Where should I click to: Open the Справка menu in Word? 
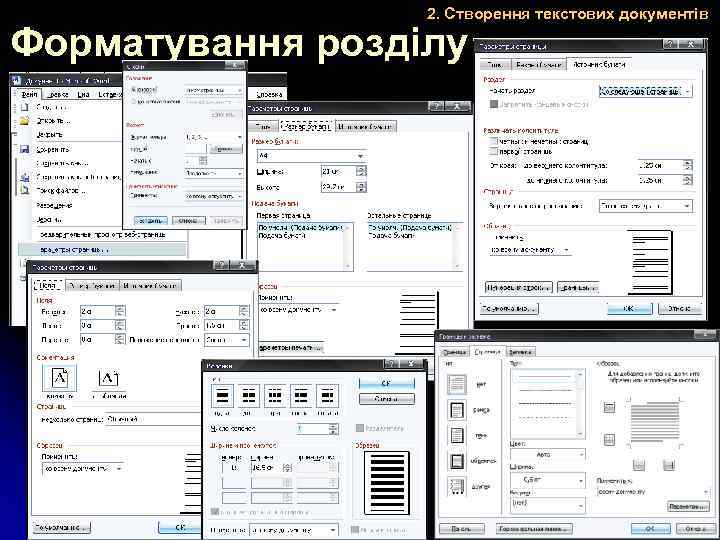point(269,94)
